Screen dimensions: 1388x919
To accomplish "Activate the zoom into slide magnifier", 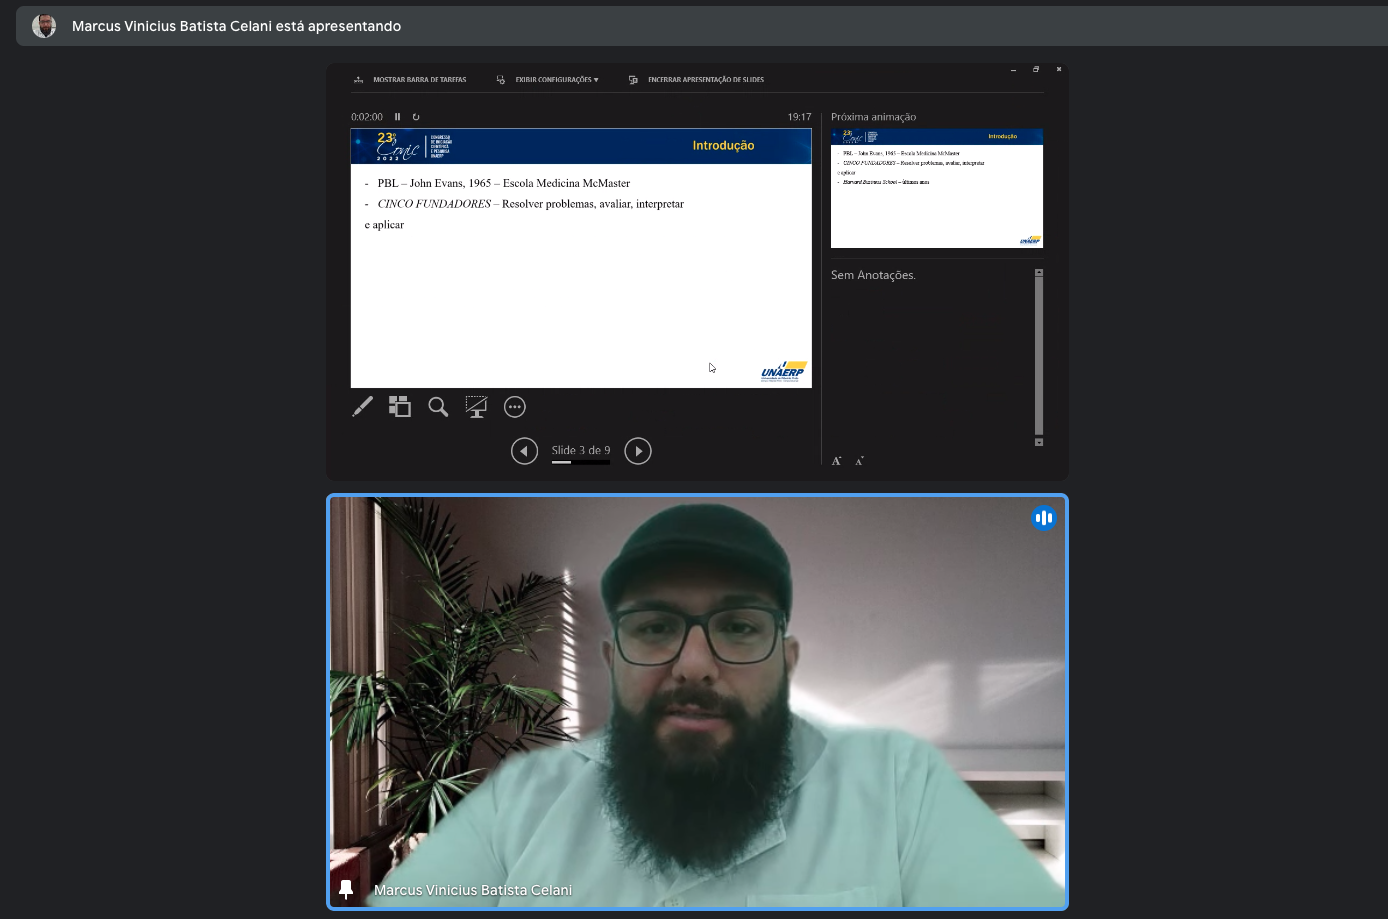I will [x=438, y=406].
